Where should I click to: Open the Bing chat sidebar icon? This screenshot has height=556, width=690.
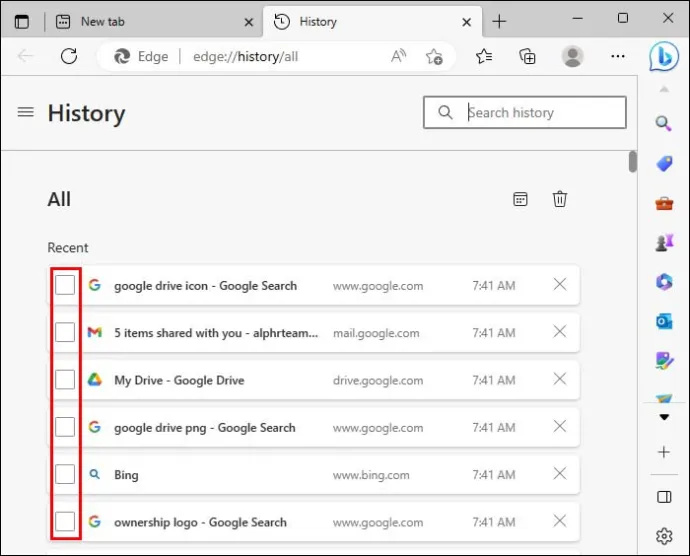(664, 56)
